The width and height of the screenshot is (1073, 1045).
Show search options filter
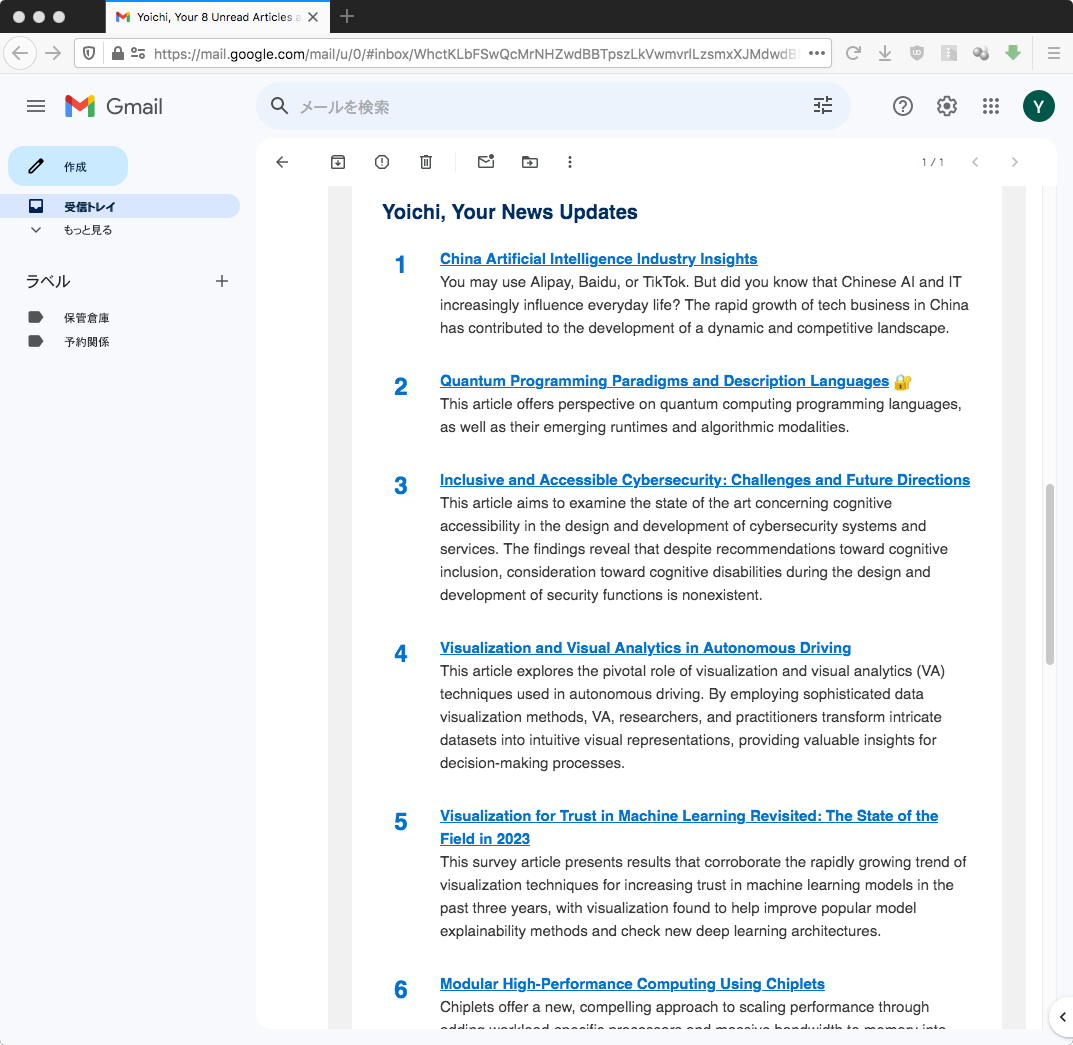tap(822, 106)
